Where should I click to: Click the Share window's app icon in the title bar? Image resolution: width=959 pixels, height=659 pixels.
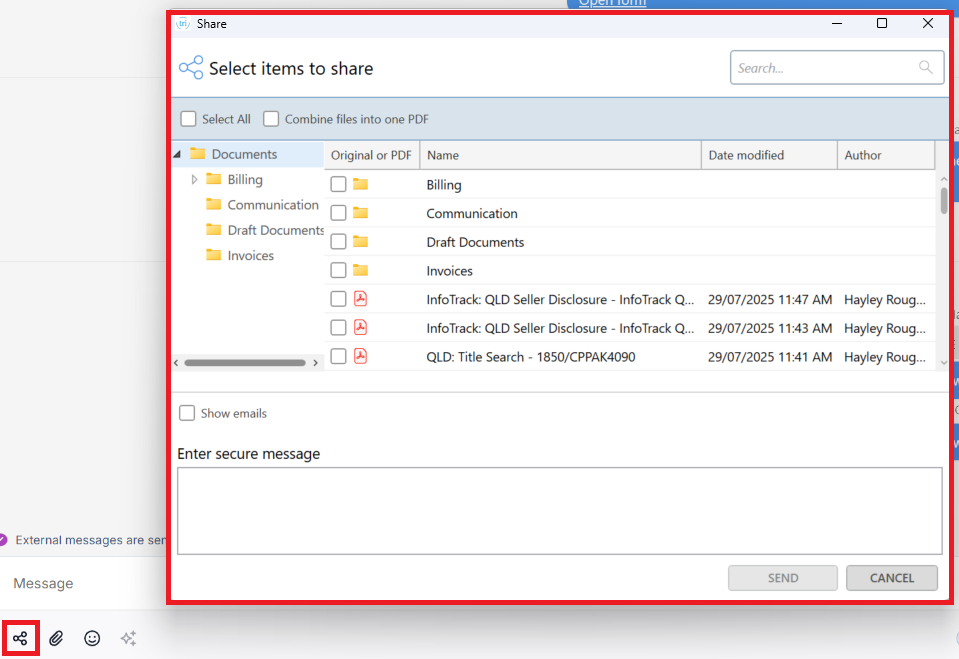coord(183,24)
